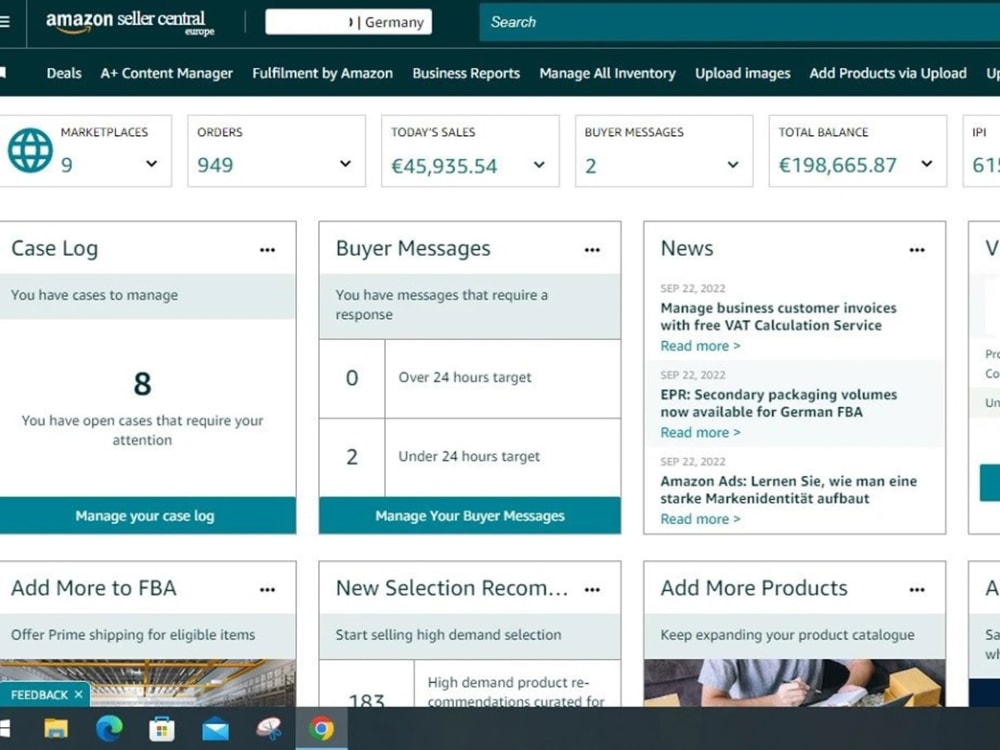The width and height of the screenshot is (1000, 750).
Task: Open Microsoft Store from taskbar
Action: 162,728
